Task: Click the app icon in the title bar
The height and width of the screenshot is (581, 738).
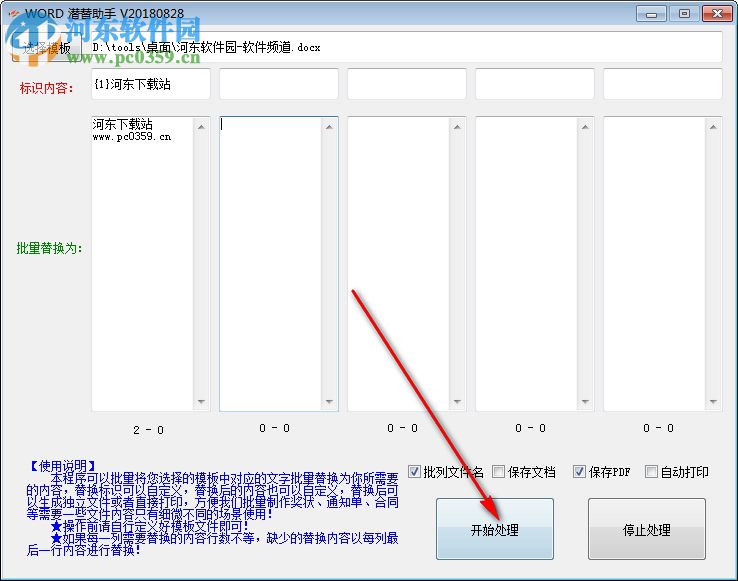Action: (13, 13)
